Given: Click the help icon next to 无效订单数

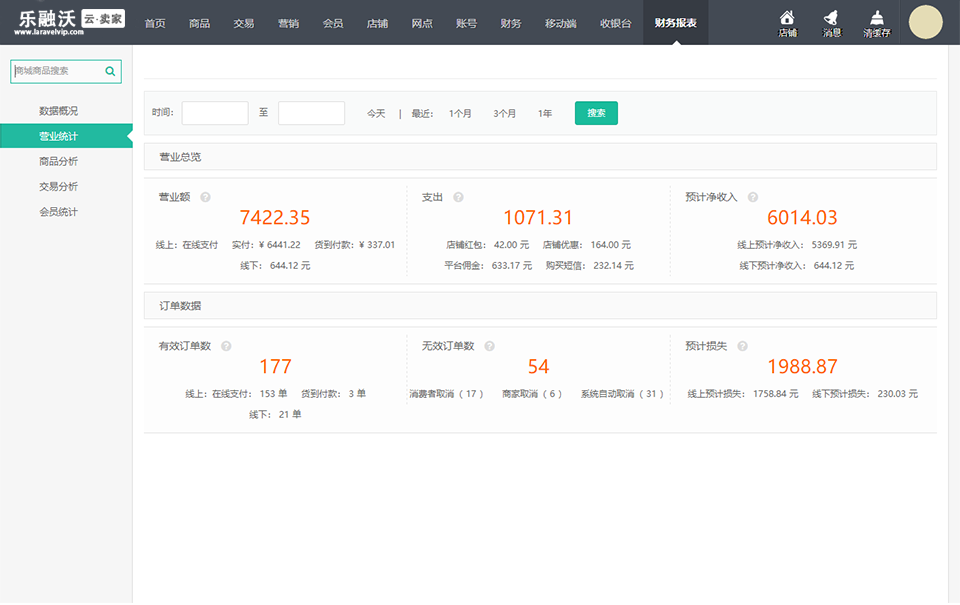Looking at the screenshot, I should coord(489,346).
